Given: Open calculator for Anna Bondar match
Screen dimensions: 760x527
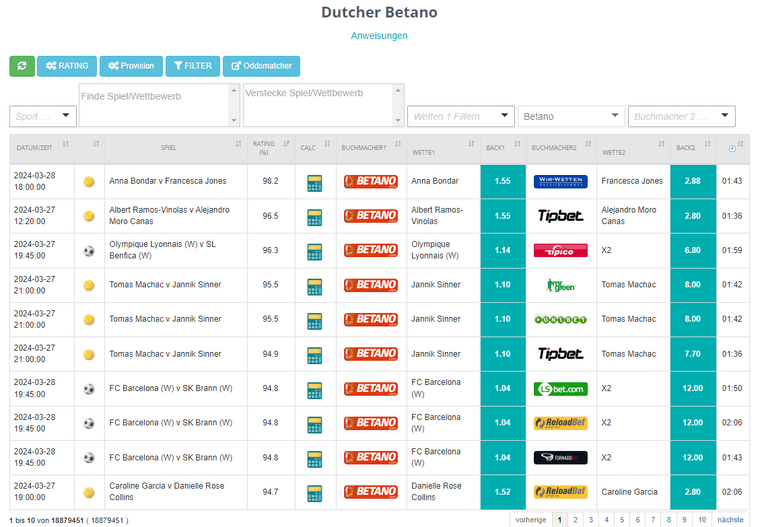Looking at the screenshot, I should coord(315,183).
